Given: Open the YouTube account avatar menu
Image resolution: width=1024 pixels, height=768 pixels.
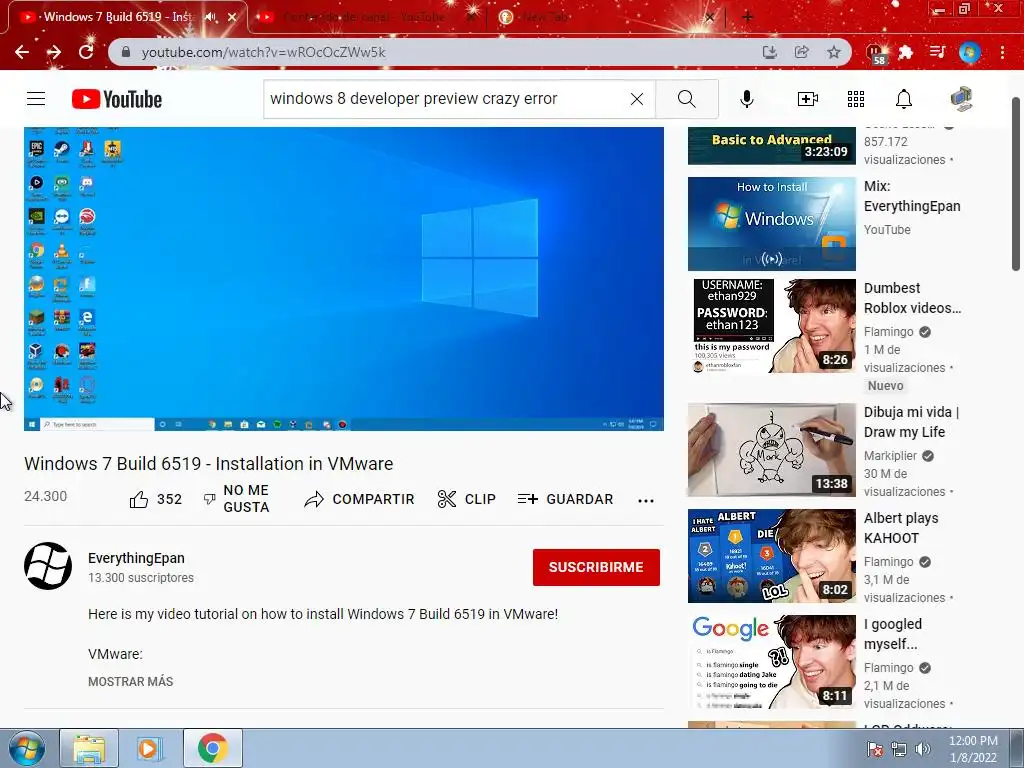Looking at the screenshot, I should tap(961, 99).
